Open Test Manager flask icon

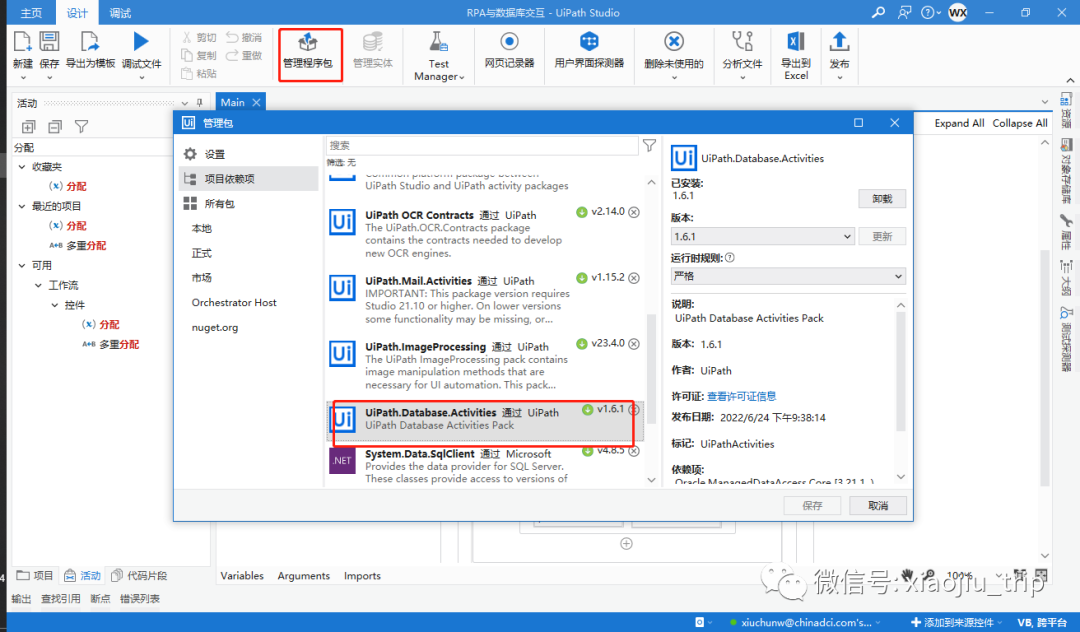tap(439, 42)
